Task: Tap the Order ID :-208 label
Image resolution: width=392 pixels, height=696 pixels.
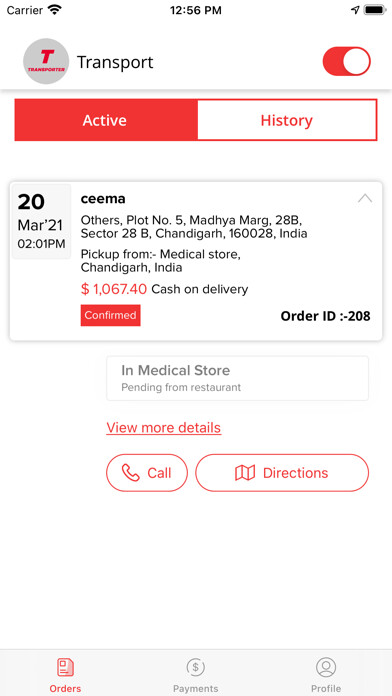Action: tap(325, 316)
